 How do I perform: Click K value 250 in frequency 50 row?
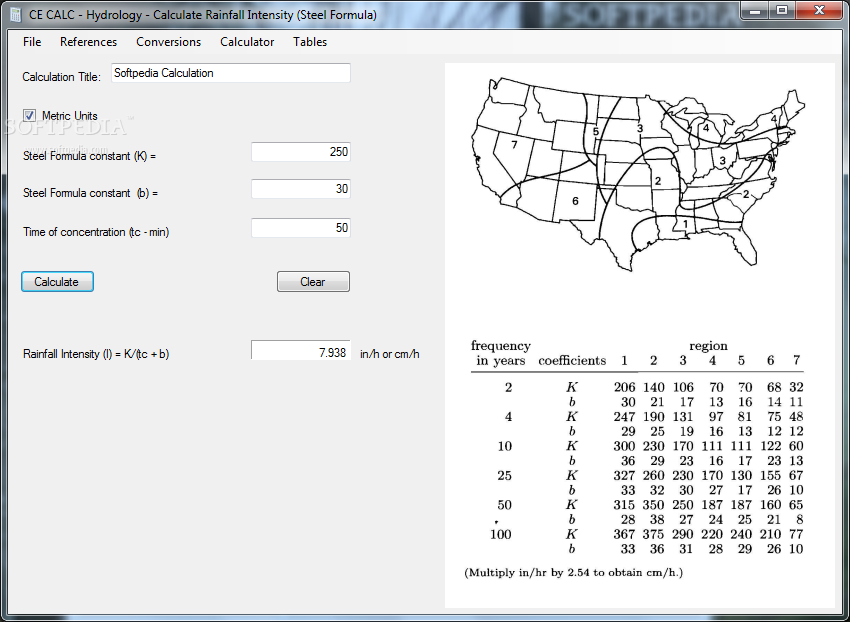[683, 505]
